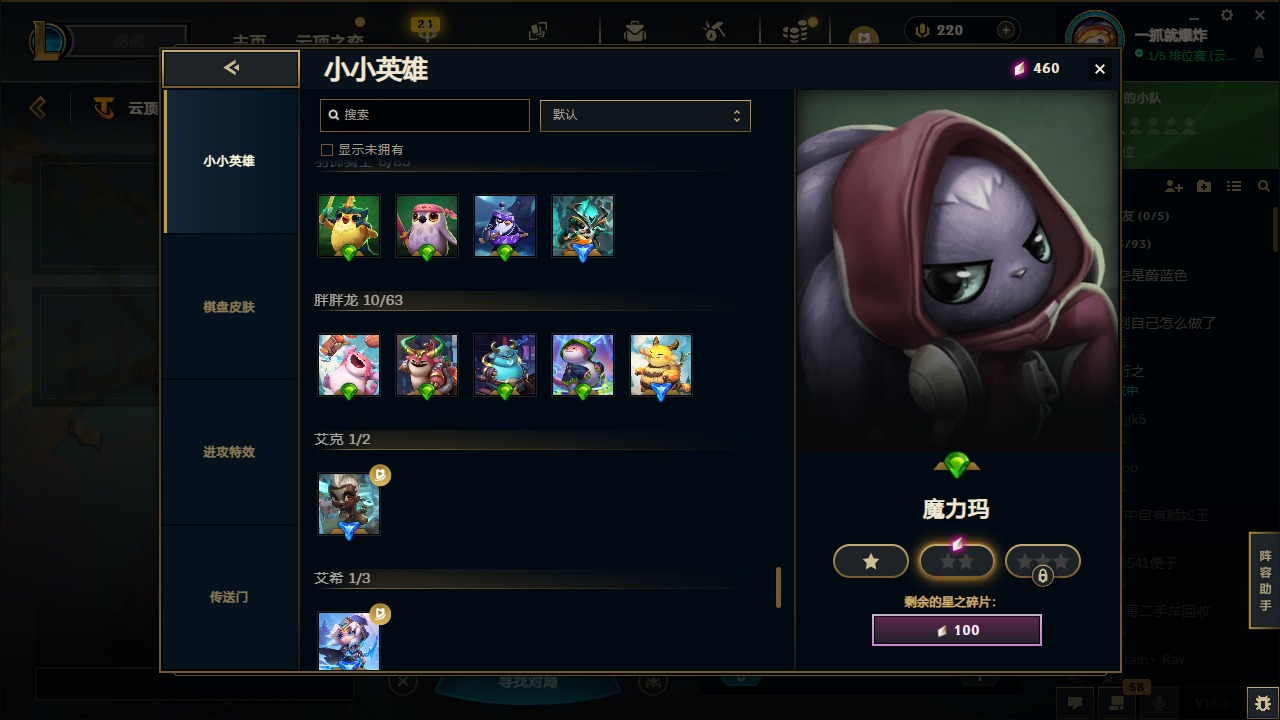This screenshot has height=720, width=1280.
Task: Click the 搜索 search input field
Action: tap(425, 115)
